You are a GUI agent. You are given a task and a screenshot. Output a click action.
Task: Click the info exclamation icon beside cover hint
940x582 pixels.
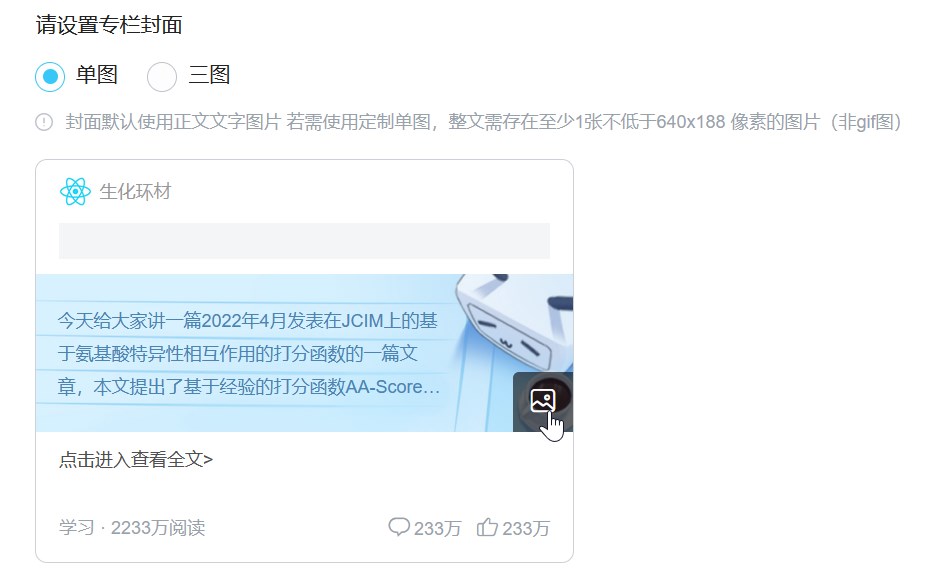coord(44,122)
